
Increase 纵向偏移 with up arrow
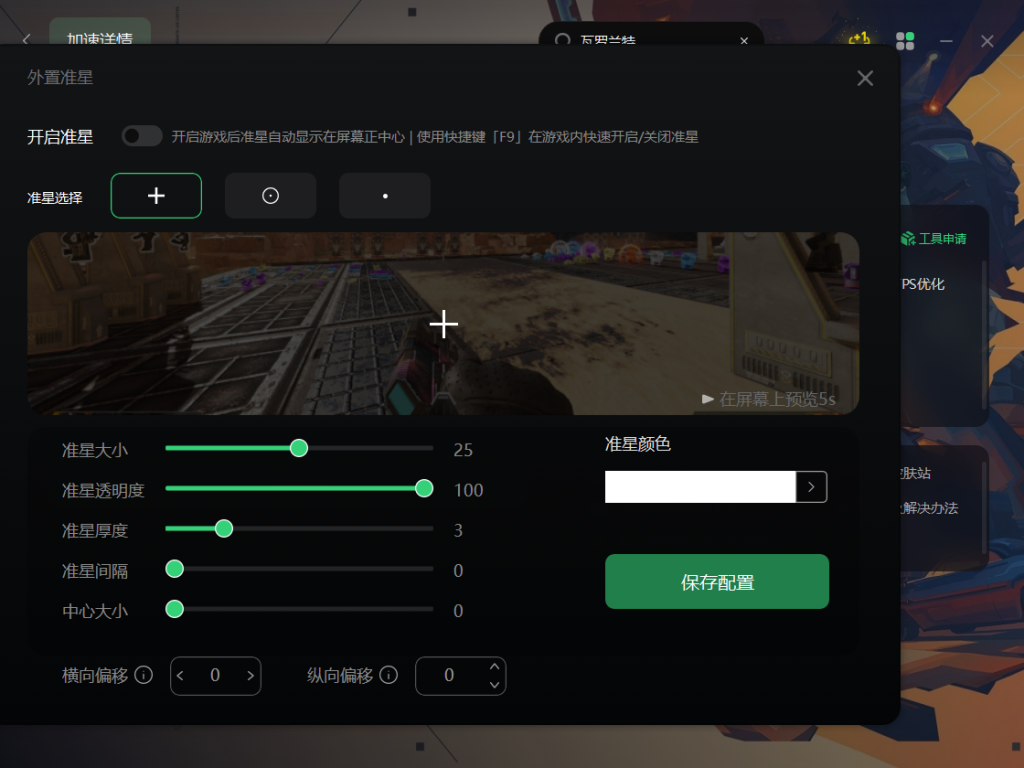494,667
